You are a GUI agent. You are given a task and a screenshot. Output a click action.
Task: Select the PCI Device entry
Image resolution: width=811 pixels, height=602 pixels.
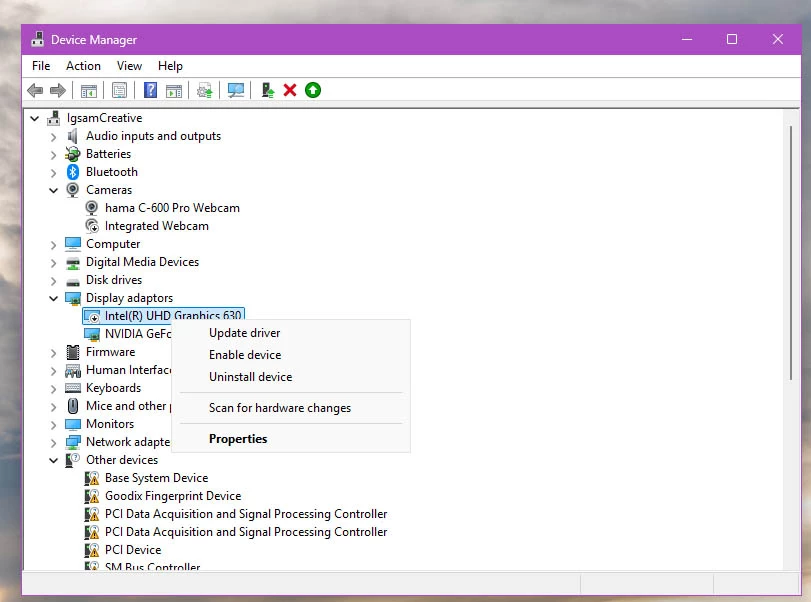coord(133,550)
